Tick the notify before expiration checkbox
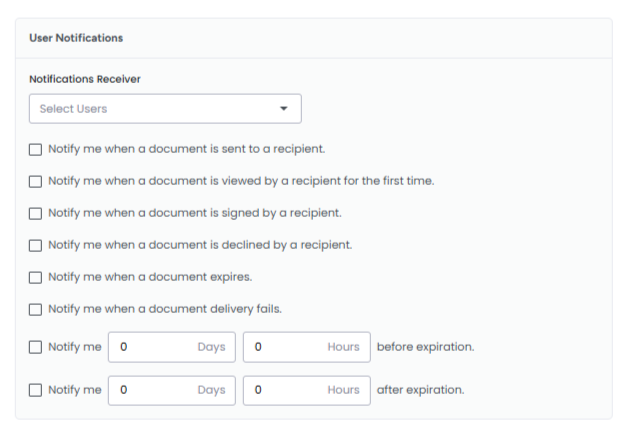Image resolution: width=626 pixels, height=433 pixels. pyautogui.click(x=35, y=347)
